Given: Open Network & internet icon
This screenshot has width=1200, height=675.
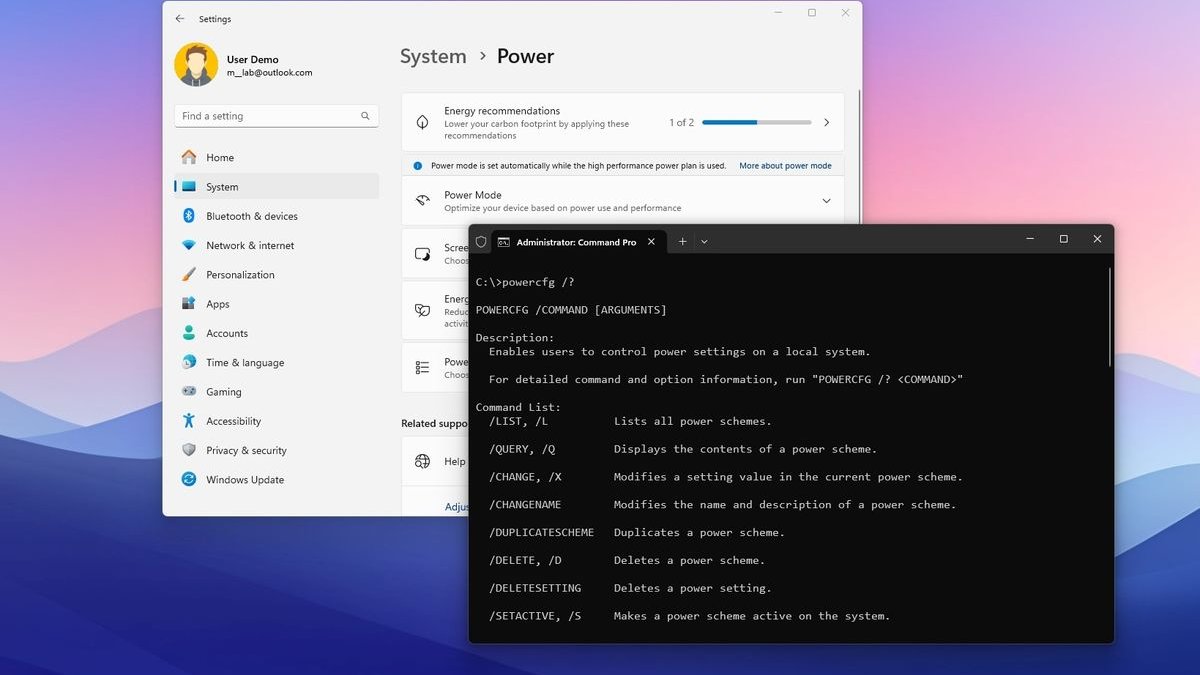Looking at the screenshot, I should (x=189, y=245).
